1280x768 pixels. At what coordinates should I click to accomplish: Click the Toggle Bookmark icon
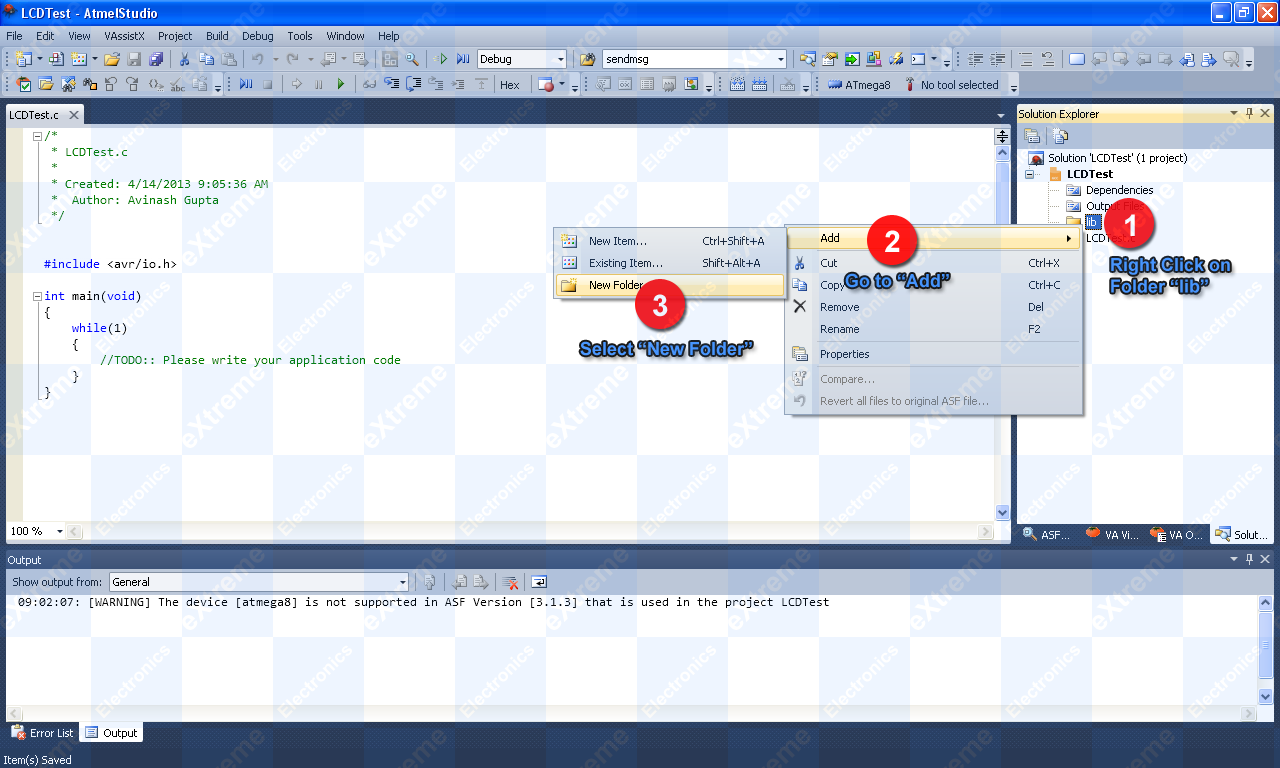(x=1077, y=59)
